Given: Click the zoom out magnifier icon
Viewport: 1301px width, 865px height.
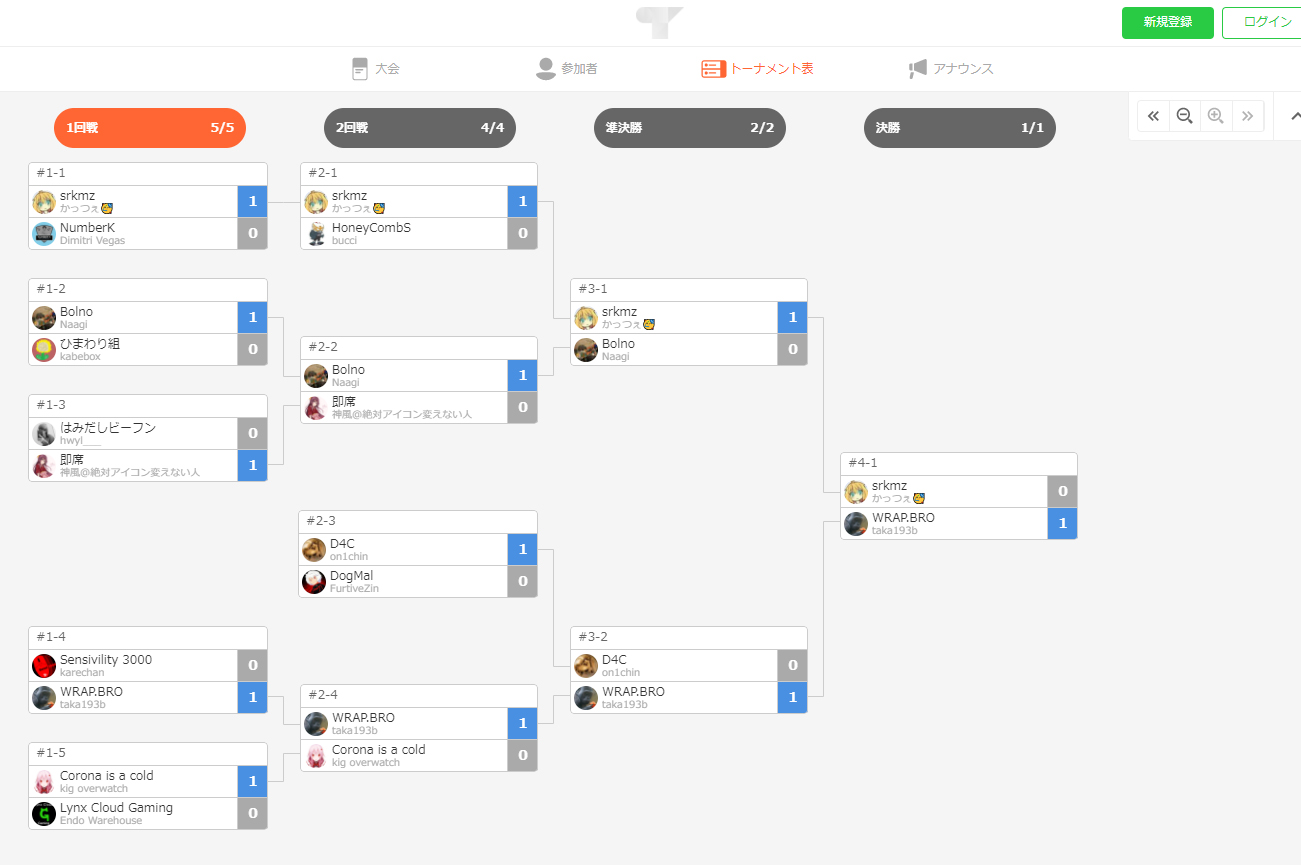Looking at the screenshot, I should coord(1184,116).
